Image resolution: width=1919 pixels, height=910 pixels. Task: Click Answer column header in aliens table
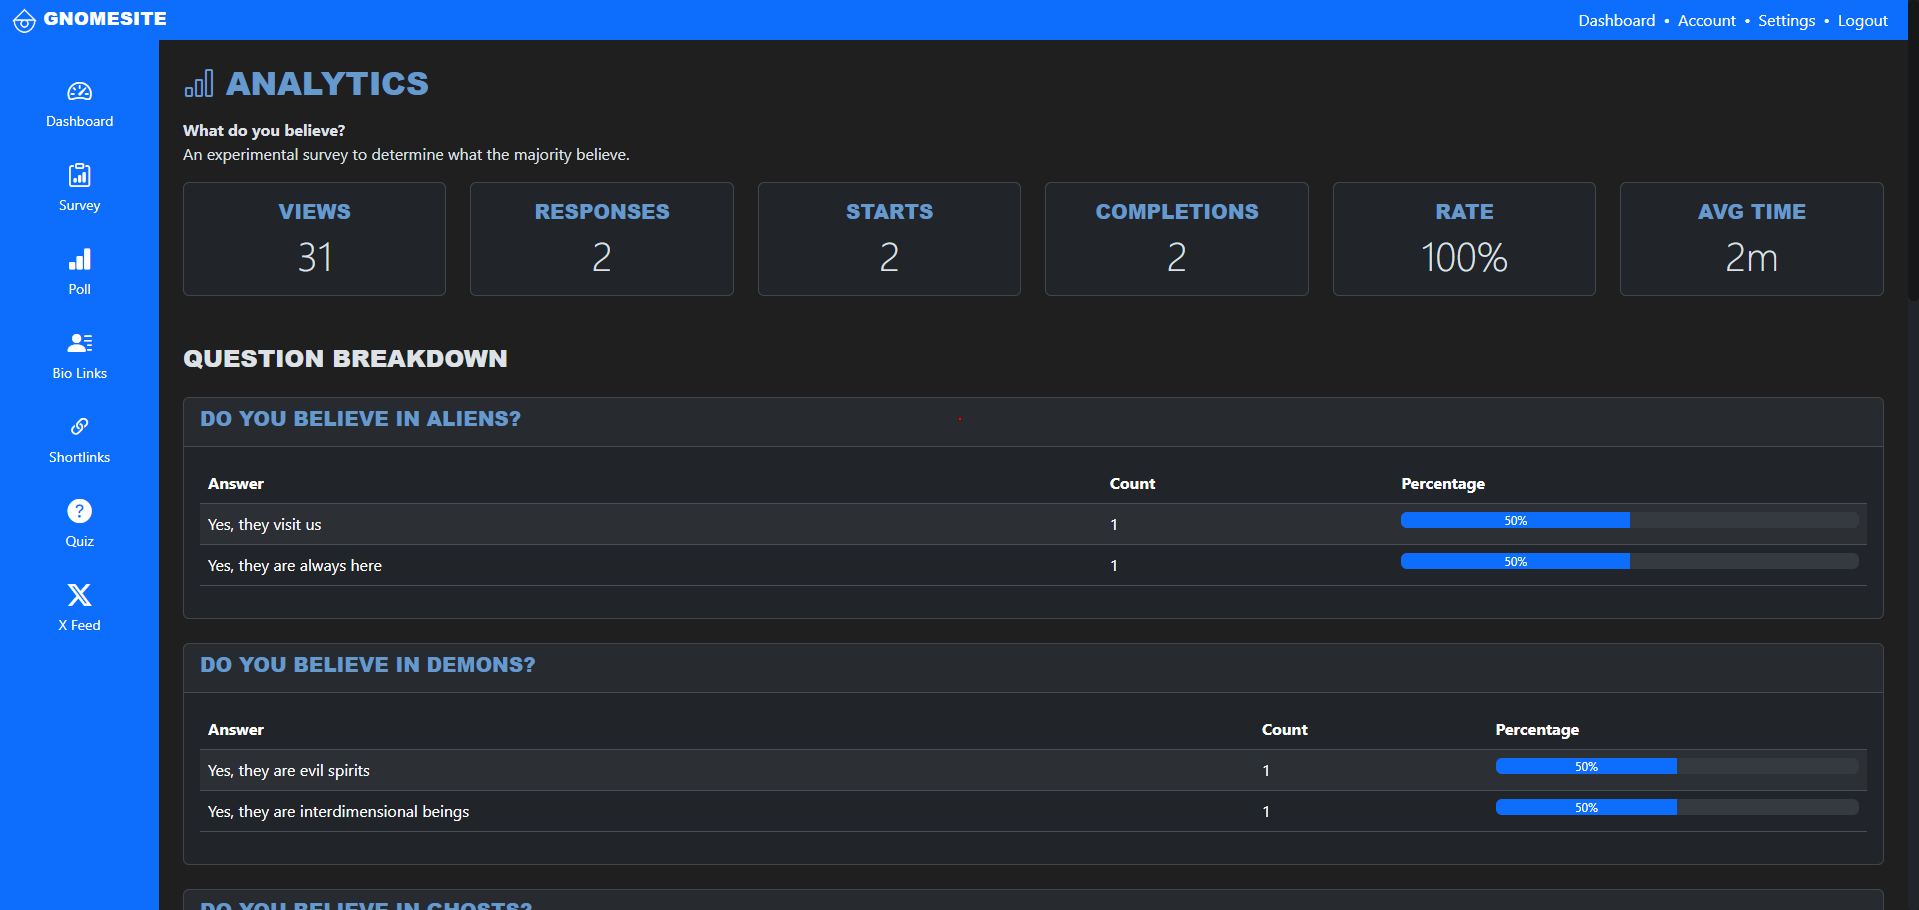click(x=236, y=483)
